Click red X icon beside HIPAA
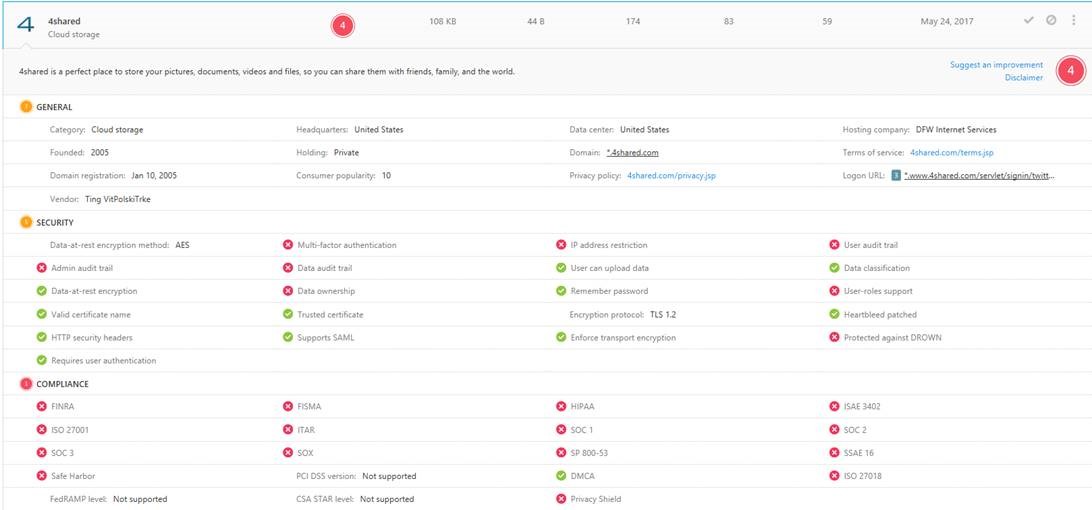 coord(561,407)
